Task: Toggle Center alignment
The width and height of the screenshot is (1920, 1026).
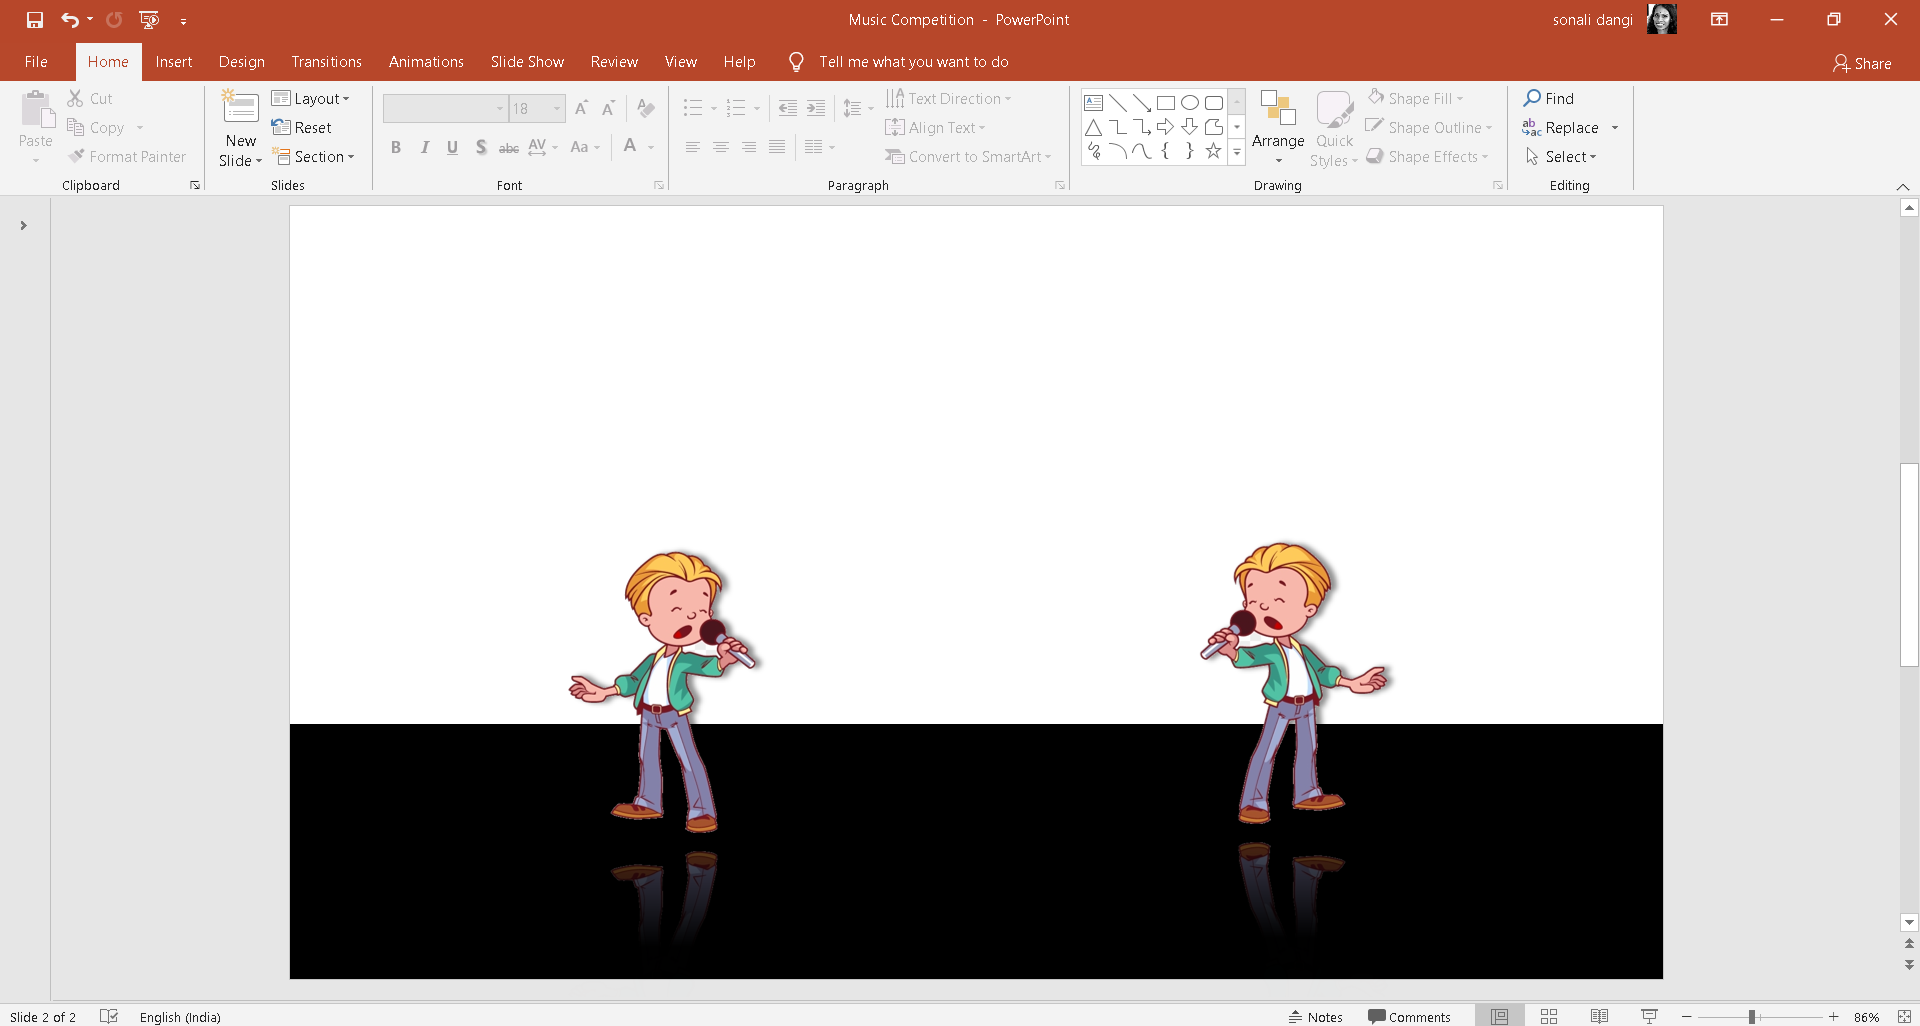Action: coord(720,147)
